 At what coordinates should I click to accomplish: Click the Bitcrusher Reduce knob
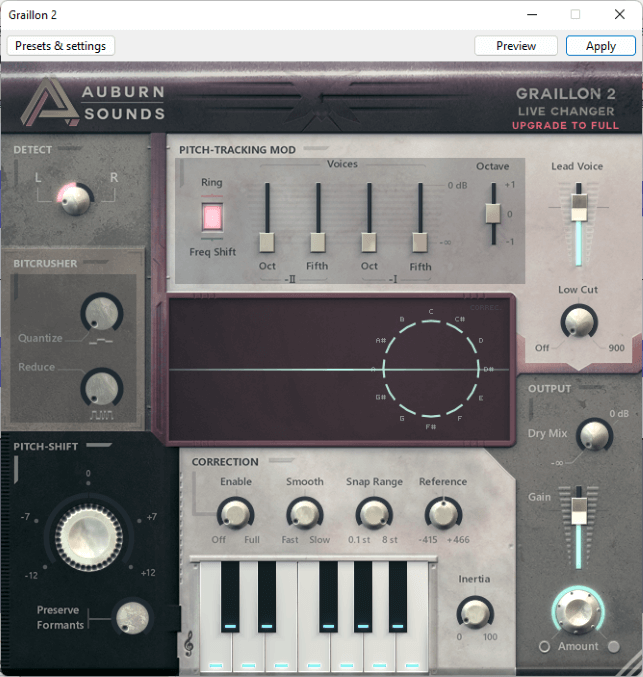[x=101, y=387]
